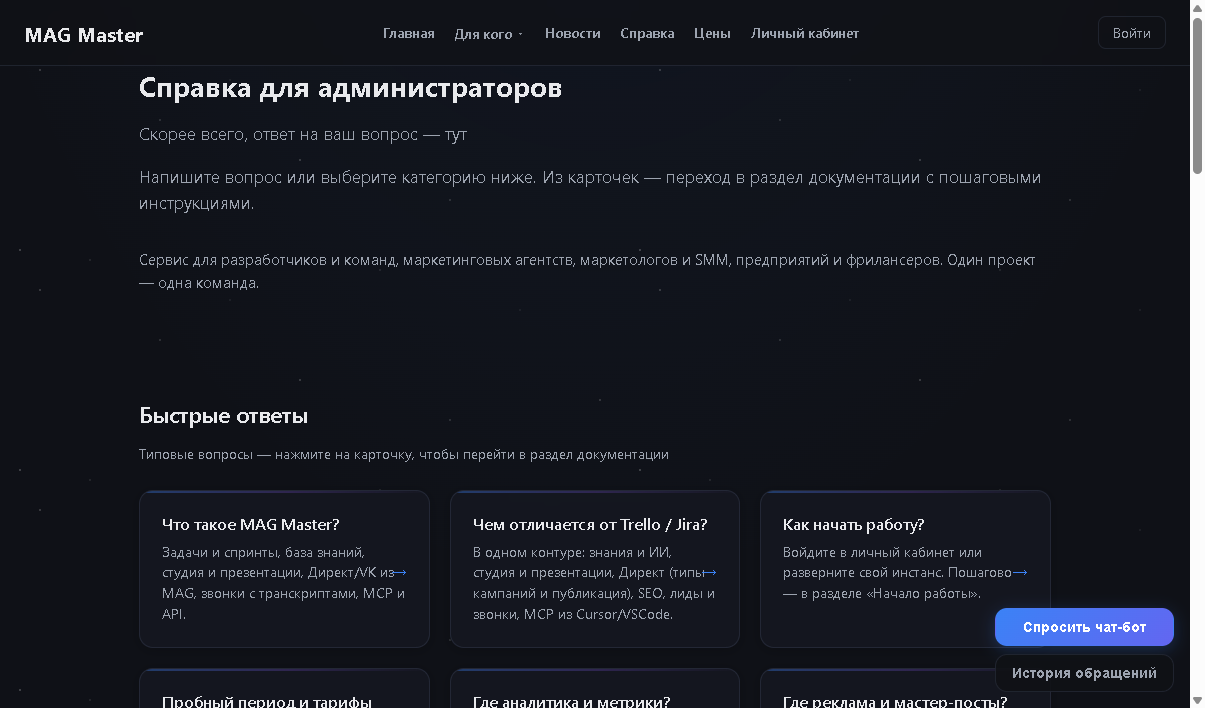
Task: Open the 'Пробный период и тарифы' card
Action: point(284,688)
